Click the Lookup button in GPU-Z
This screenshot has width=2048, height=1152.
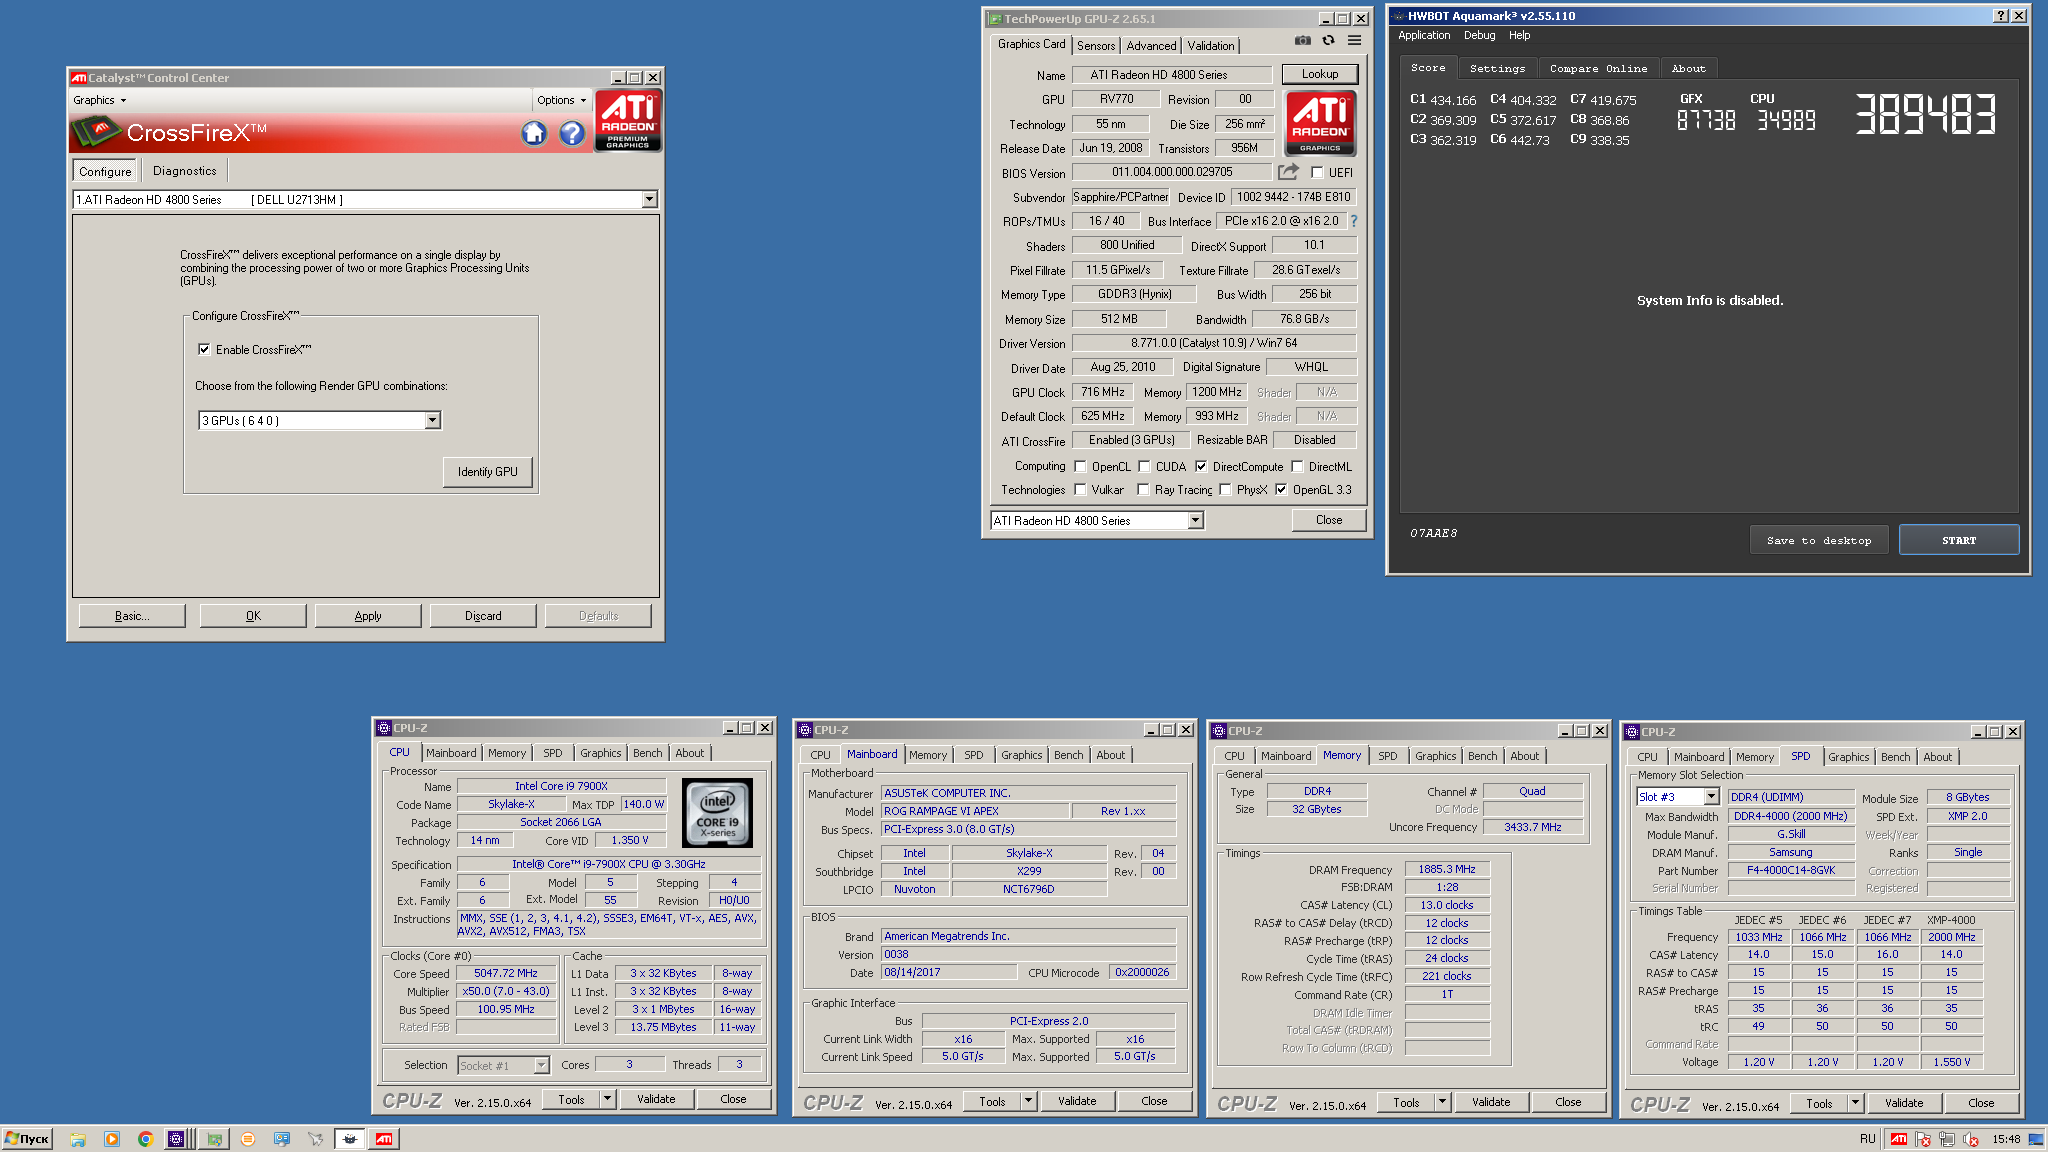pos(1320,74)
